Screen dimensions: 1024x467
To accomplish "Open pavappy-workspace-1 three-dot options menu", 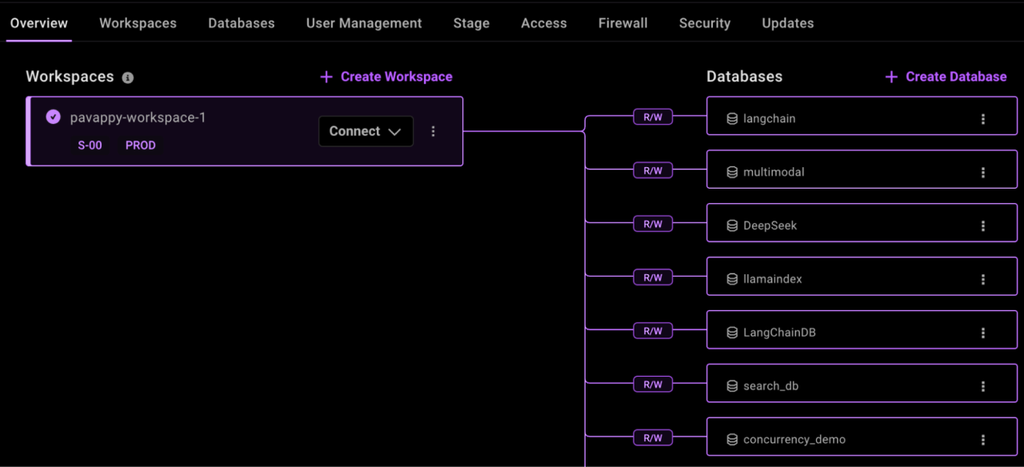I will (433, 131).
